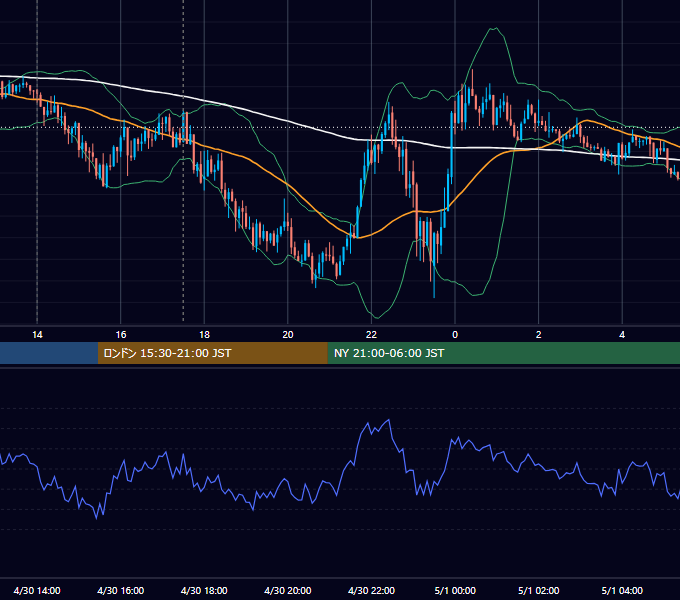Click the 4 hour label on price chart axis
Image resolution: width=680 pixels, height=600 pixels.
[622, 335]
